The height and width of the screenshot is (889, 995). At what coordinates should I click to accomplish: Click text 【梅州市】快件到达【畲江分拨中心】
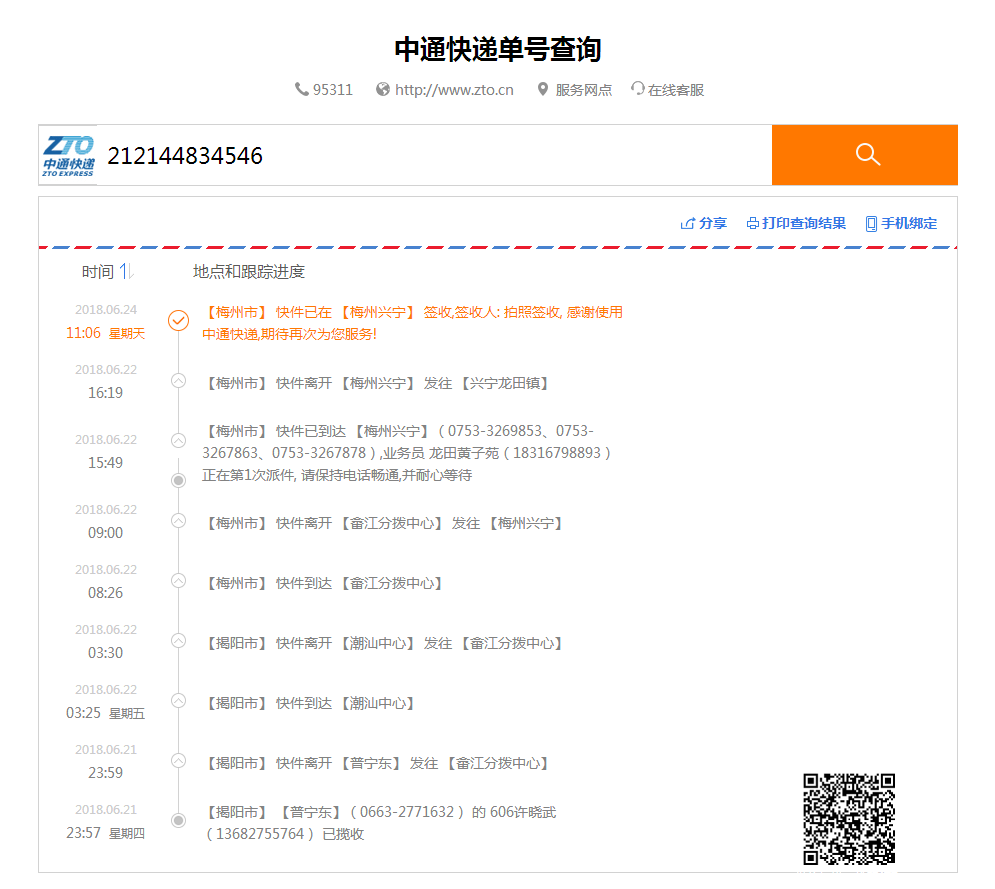pyautogui.click(x=322, y=583)
